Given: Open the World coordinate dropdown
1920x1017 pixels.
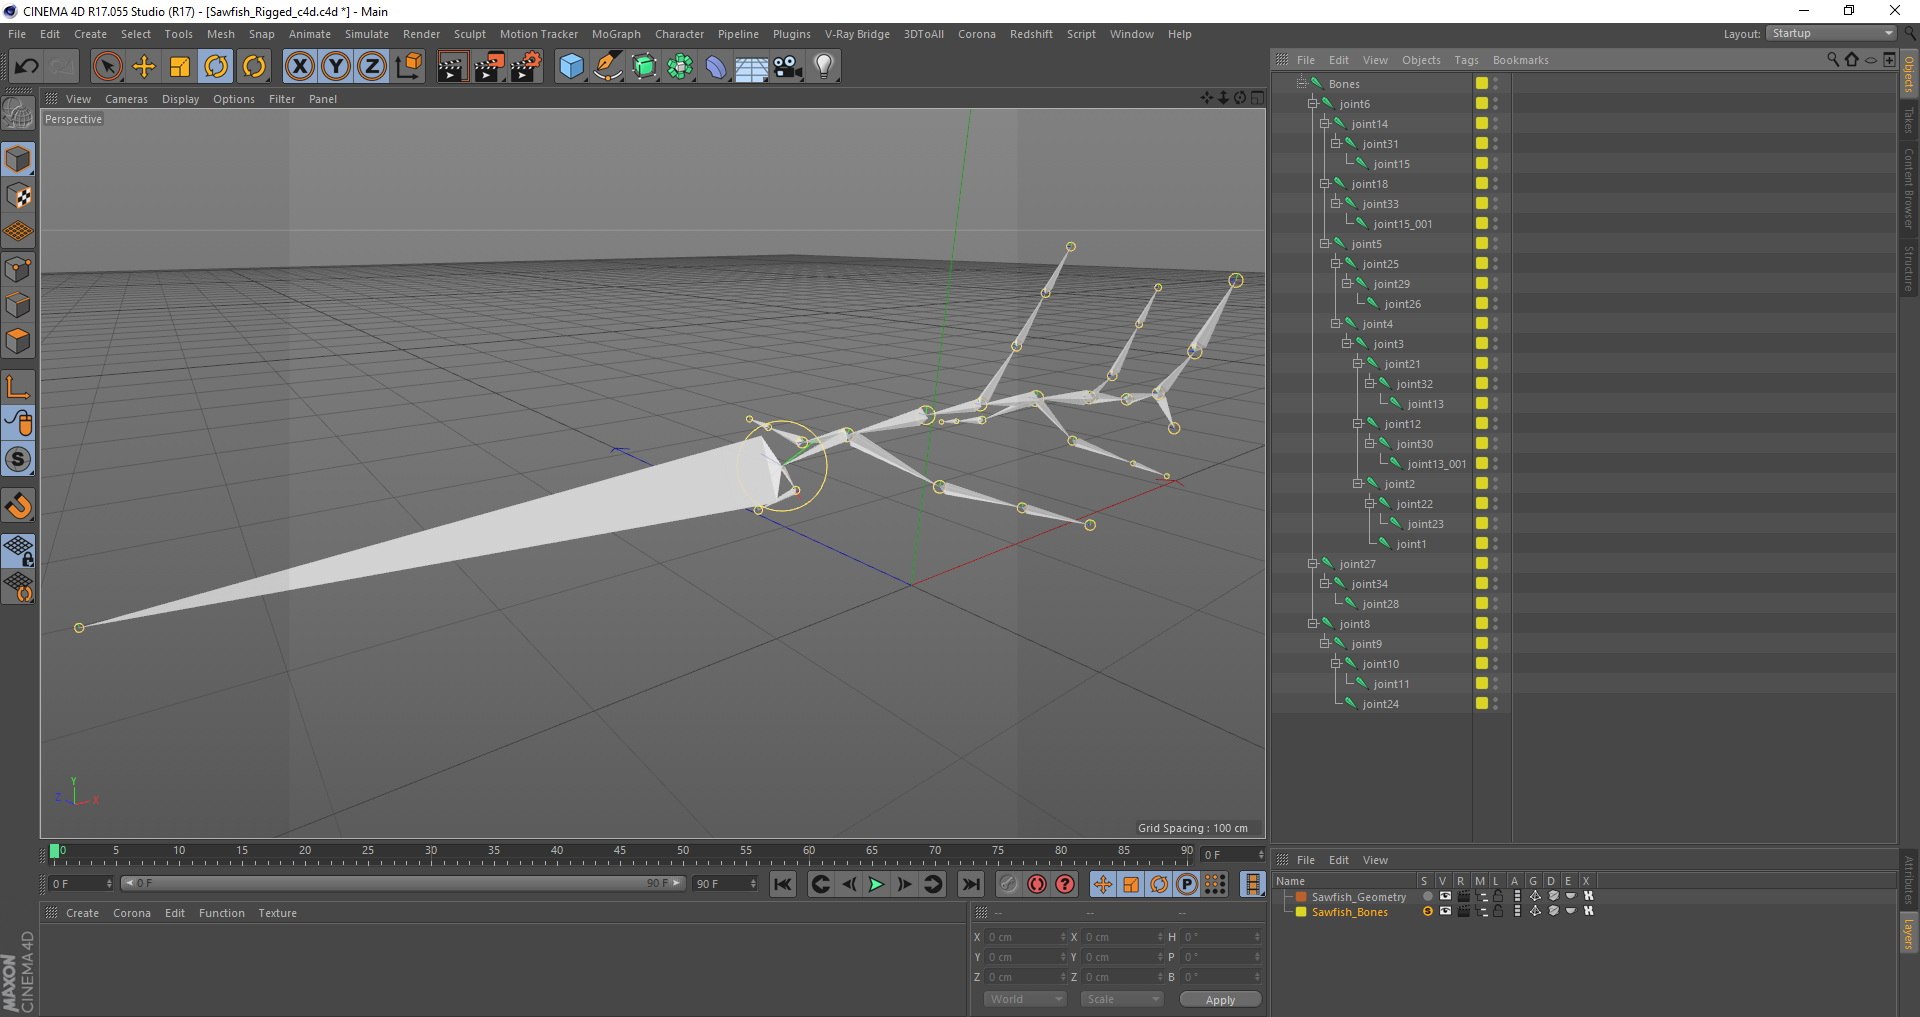Looking at the screenshot, I should [1025, 999].
